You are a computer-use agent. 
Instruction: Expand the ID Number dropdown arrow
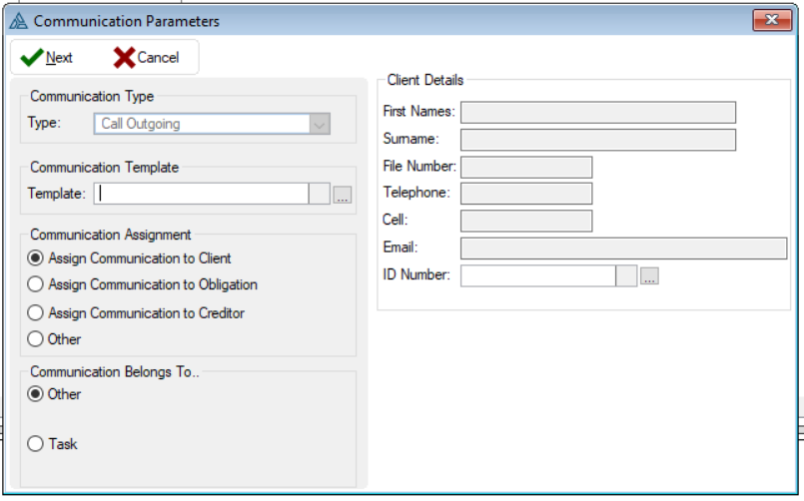626,276
